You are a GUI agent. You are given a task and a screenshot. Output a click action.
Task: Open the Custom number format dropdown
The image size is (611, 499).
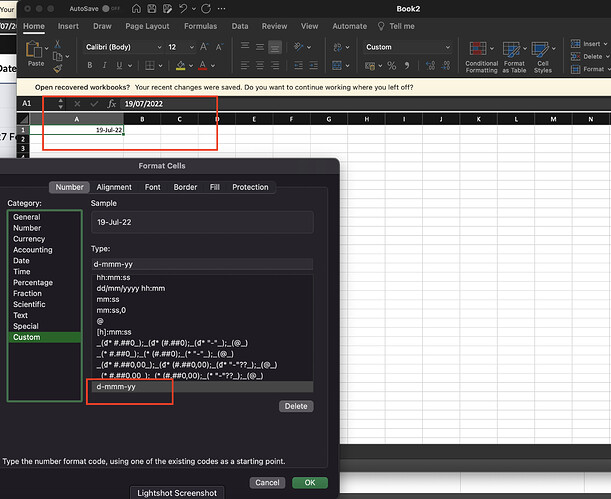coord(406,47)
